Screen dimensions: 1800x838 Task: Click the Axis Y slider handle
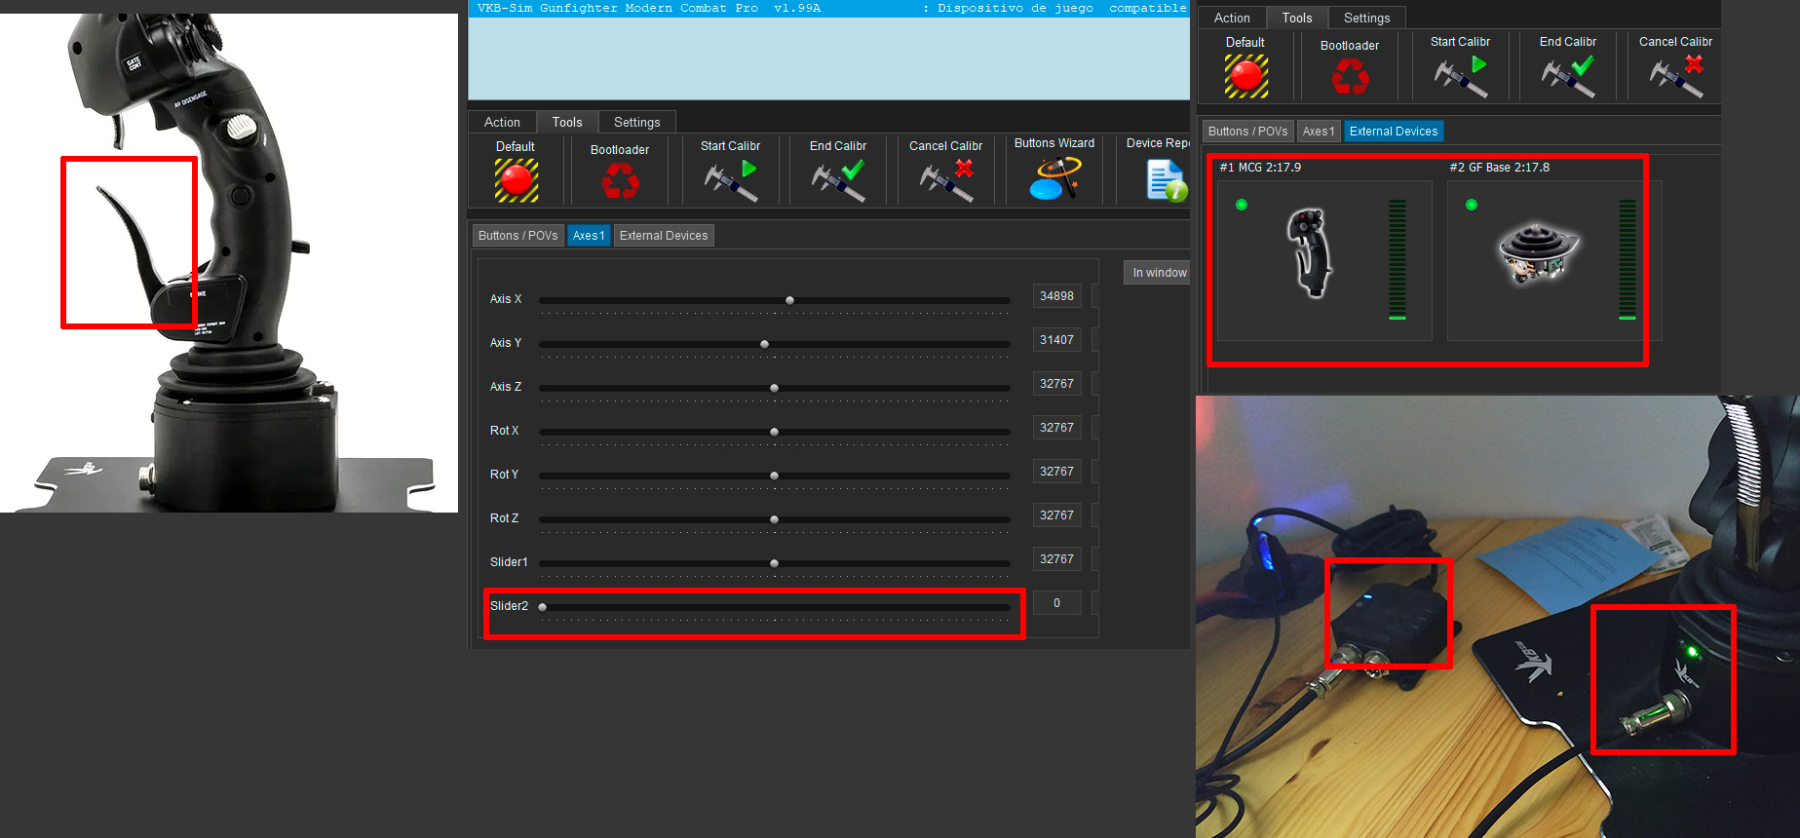click(765, 344)
